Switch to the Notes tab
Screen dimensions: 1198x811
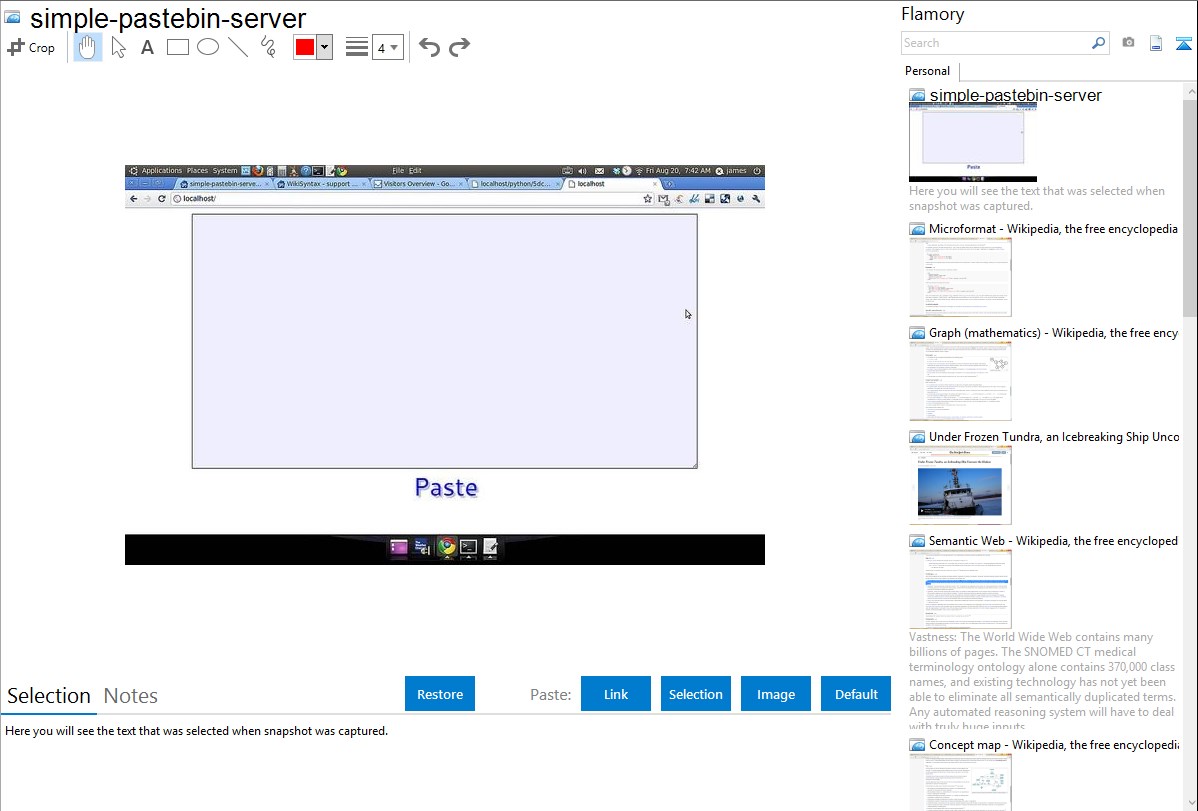click(x=131, y=696)
